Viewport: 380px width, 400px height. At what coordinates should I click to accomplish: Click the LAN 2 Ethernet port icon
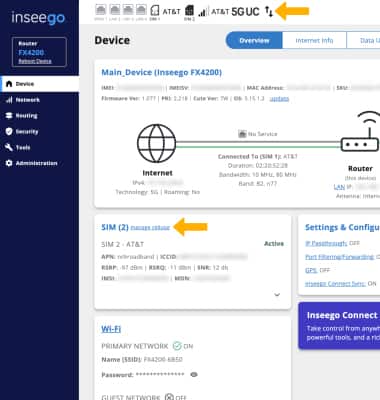(114, 11)
